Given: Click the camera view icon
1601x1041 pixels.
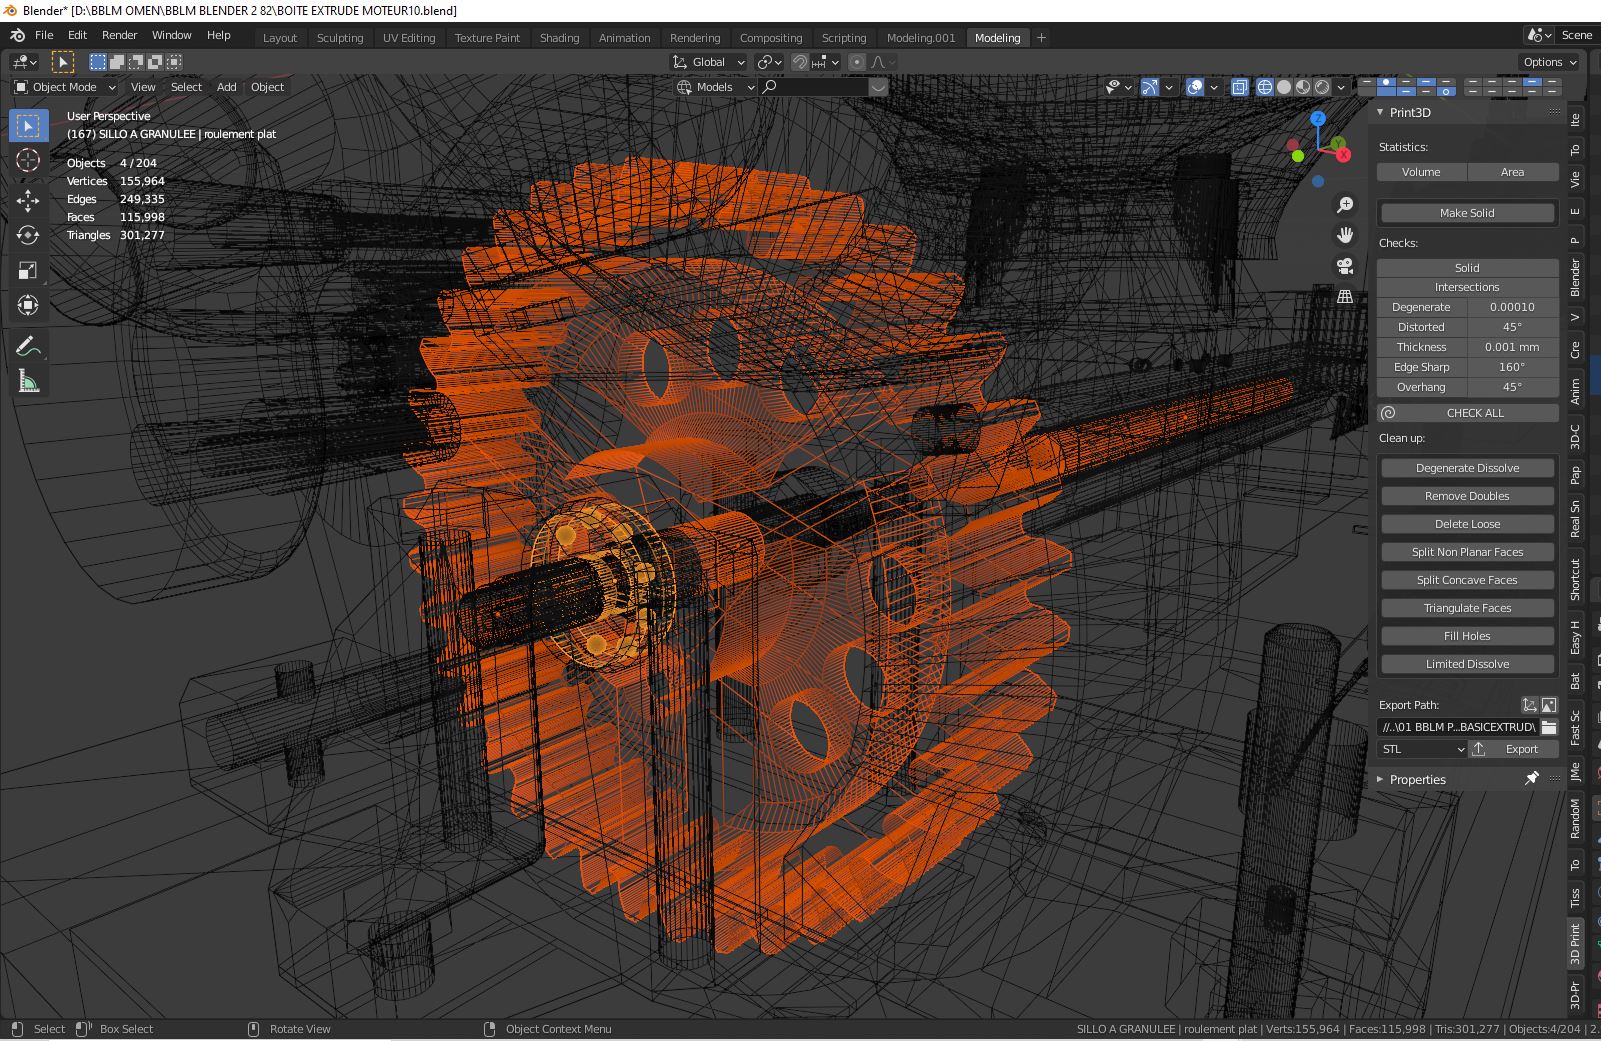Looking at the screenshot, I should 1345,266.
